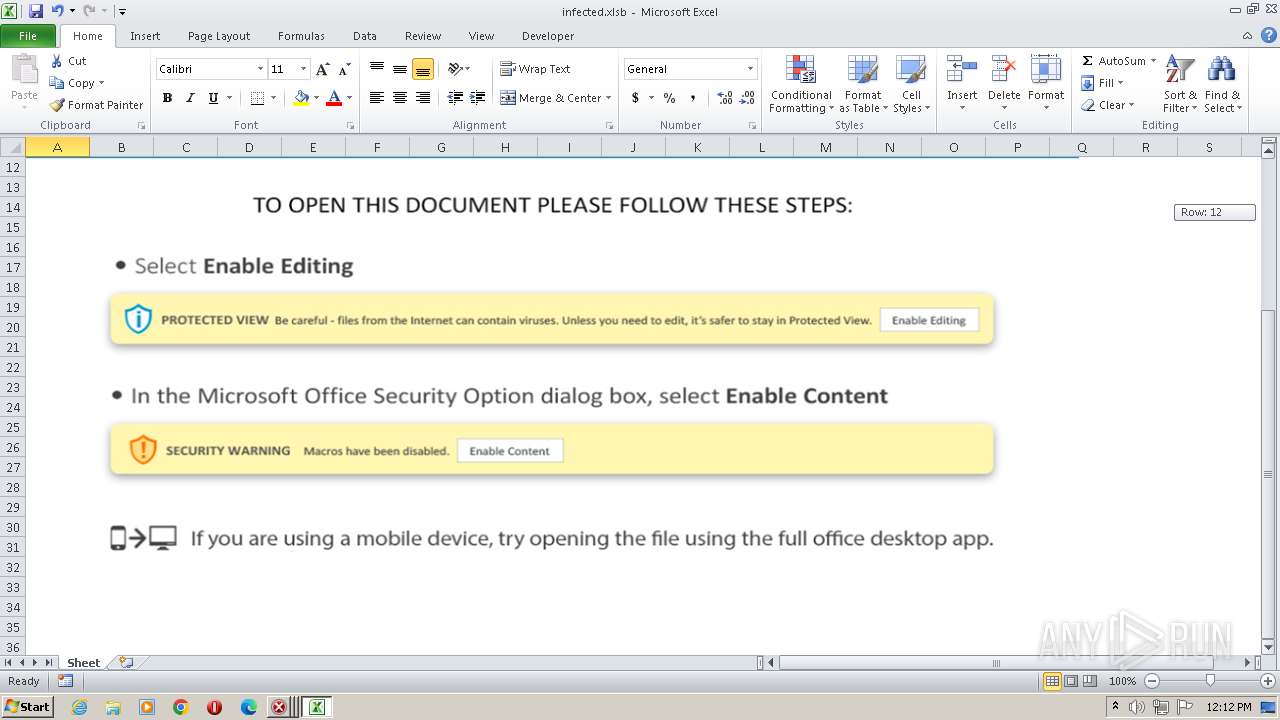Expand the Fill Color dropdown arrow
Viewport: 1280px width, 720px height.
[x=316, y=98]
